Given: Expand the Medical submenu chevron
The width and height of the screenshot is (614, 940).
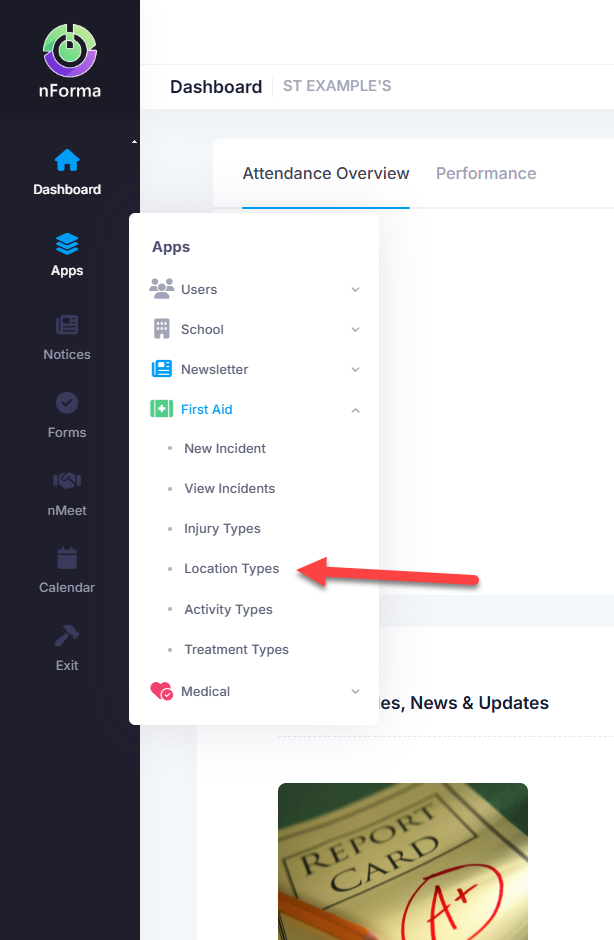Looking at the screenshot, I should click(356, 691).
